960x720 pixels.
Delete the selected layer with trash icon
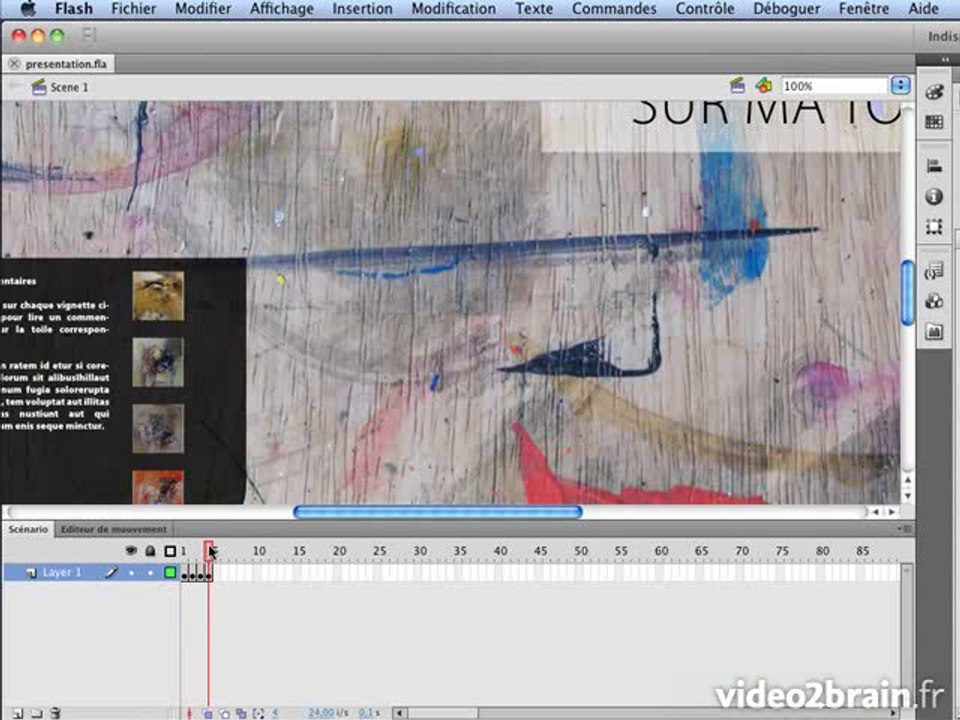coord(55,713)
